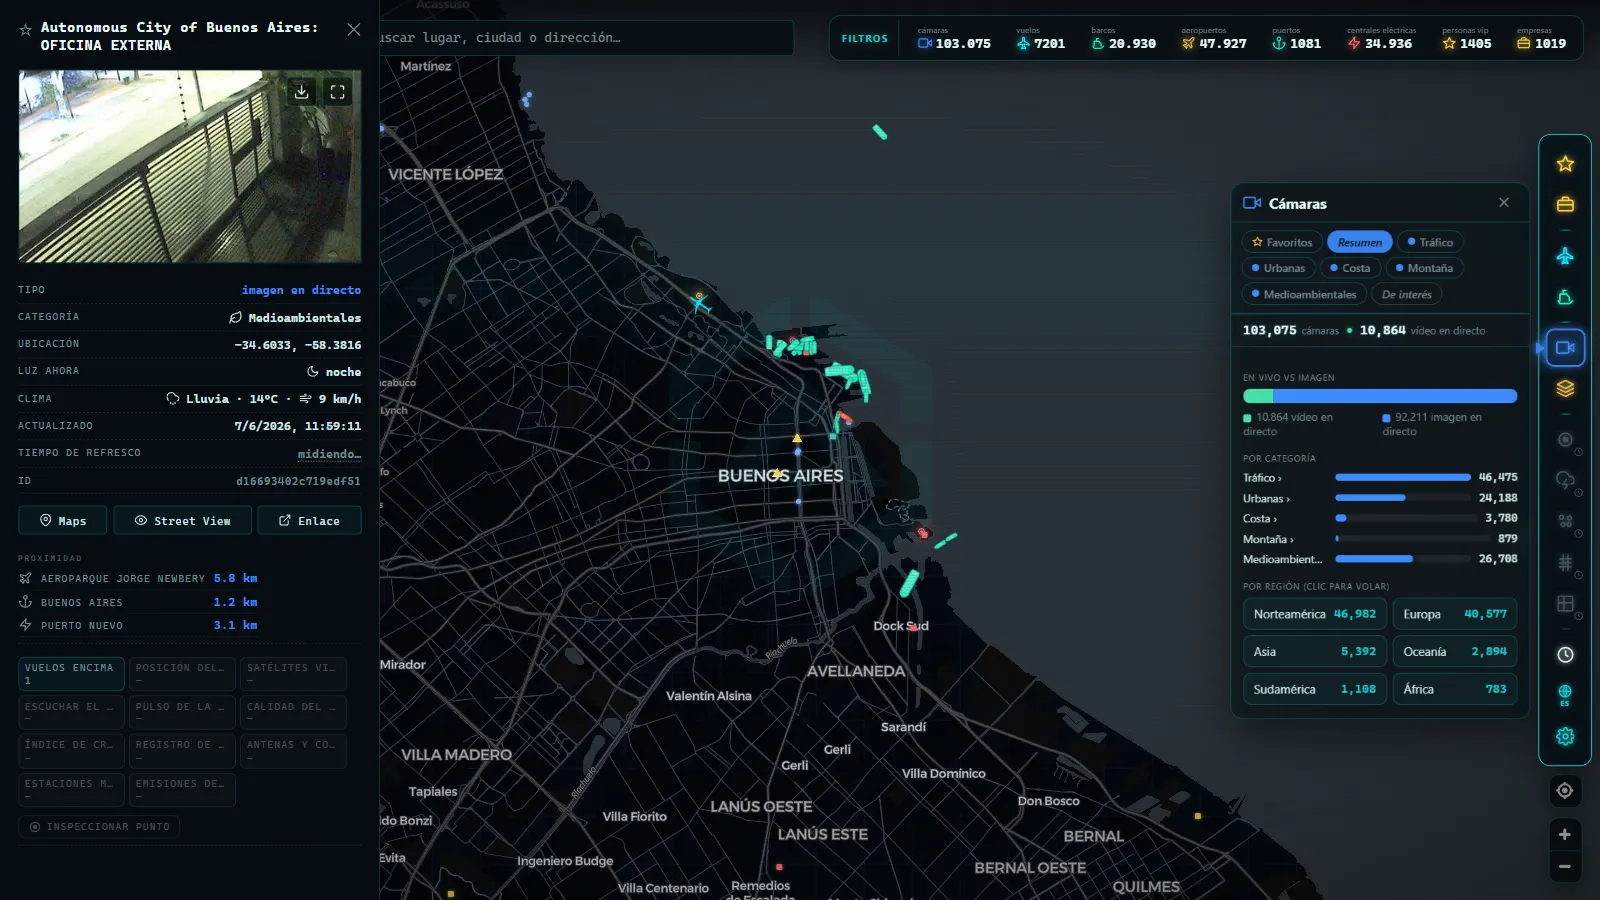Star the Oficina Externa camera as favorite
The width and height of the screenshot is (1600, 900).
tap(25, 30)
